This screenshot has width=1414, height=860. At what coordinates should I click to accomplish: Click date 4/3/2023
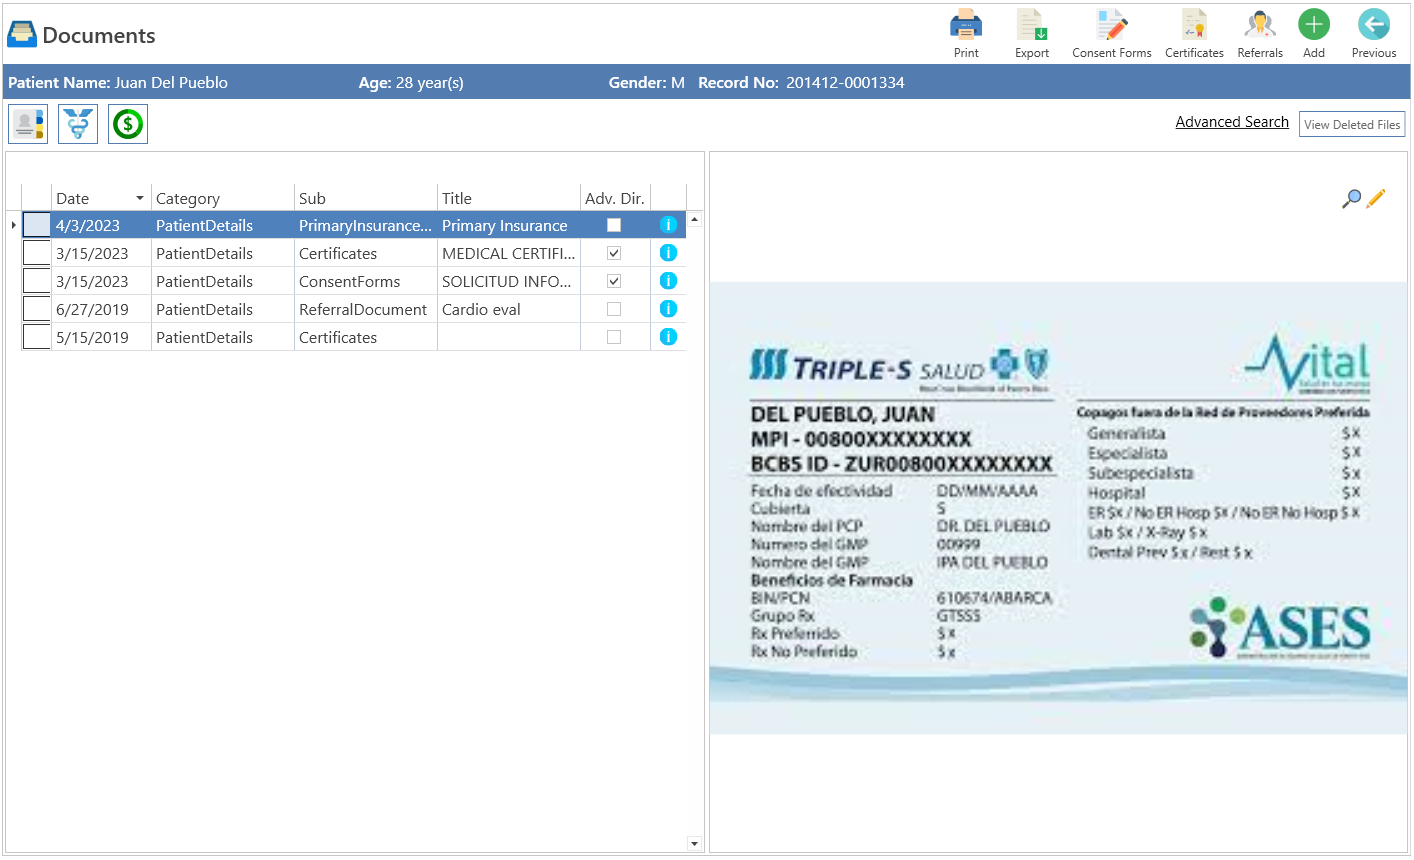(88, 225)
